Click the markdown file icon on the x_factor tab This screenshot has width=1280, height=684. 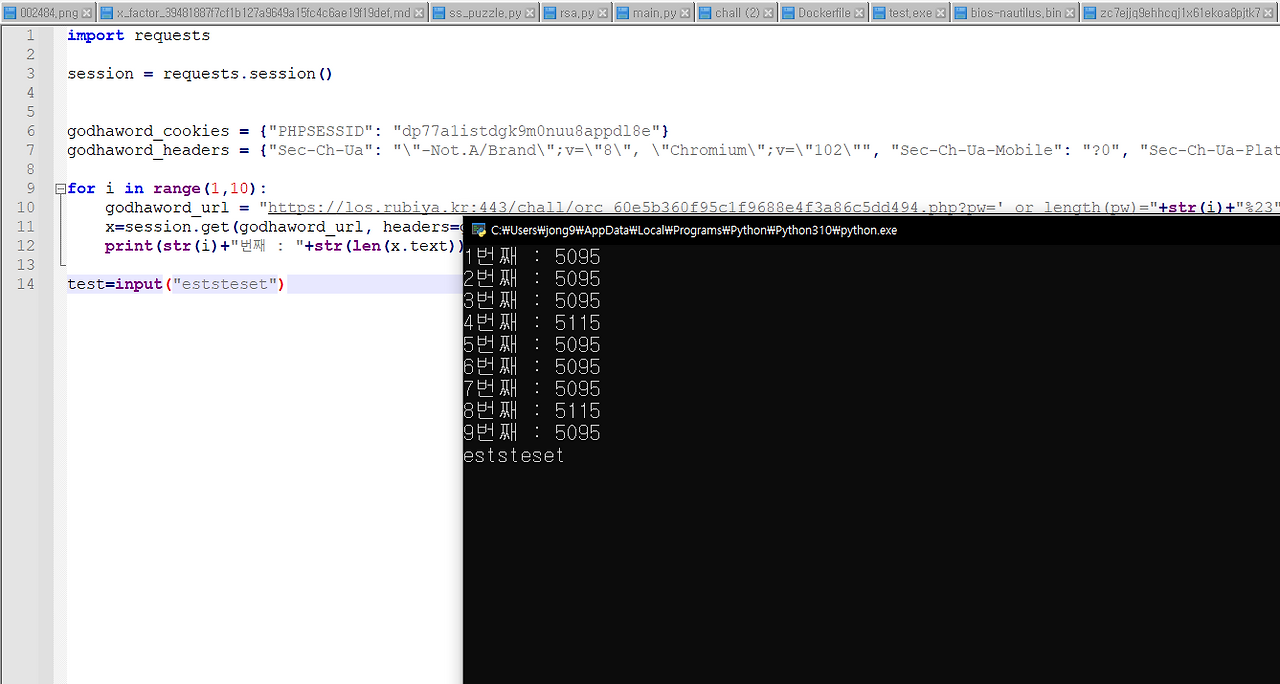click(x=106, y=14)
